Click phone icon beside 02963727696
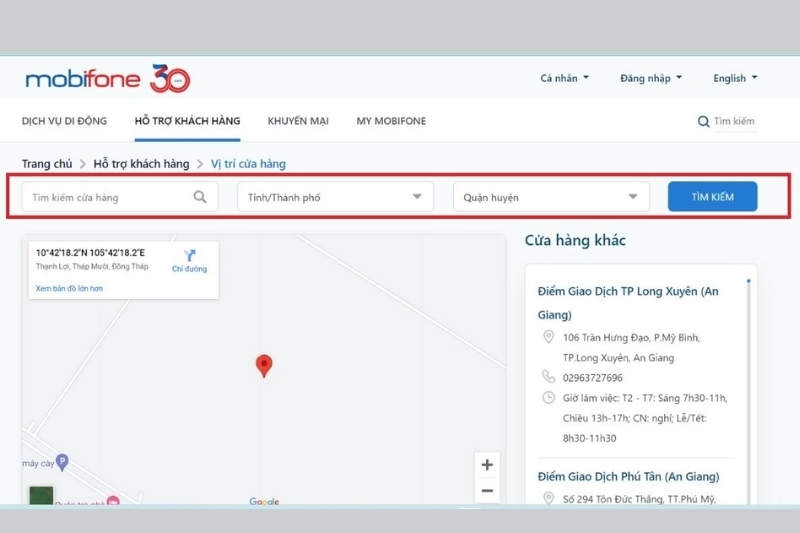 point(548,377)
